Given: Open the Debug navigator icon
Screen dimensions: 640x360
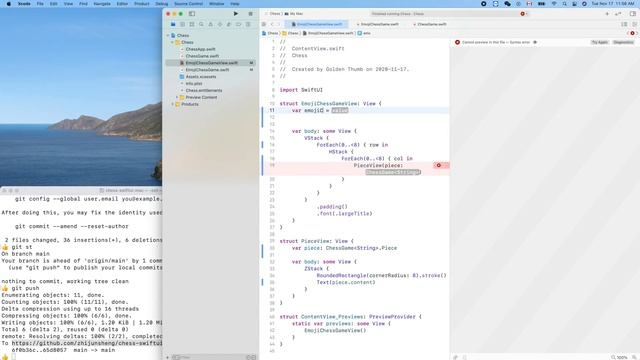Looking at the screenshot, I should (x=229, y=24).
